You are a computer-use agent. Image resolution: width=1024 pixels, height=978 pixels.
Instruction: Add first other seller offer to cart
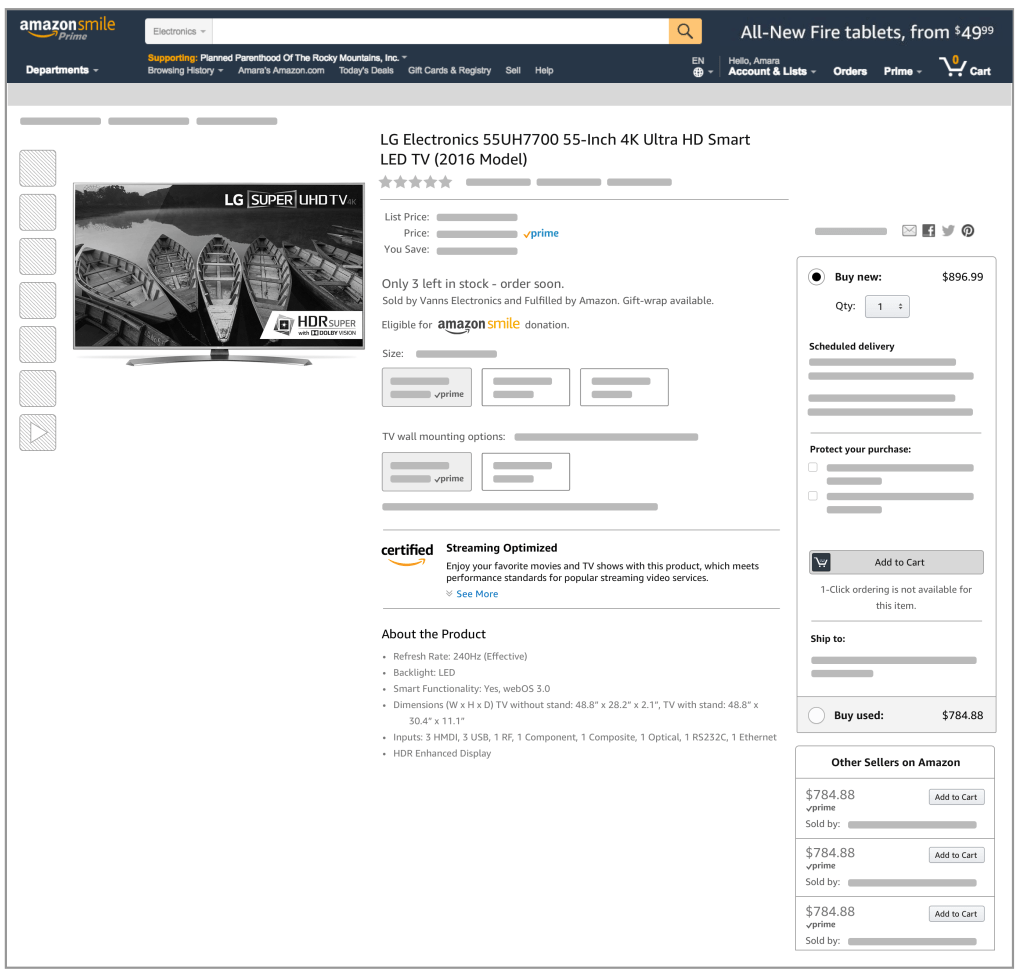956,797
